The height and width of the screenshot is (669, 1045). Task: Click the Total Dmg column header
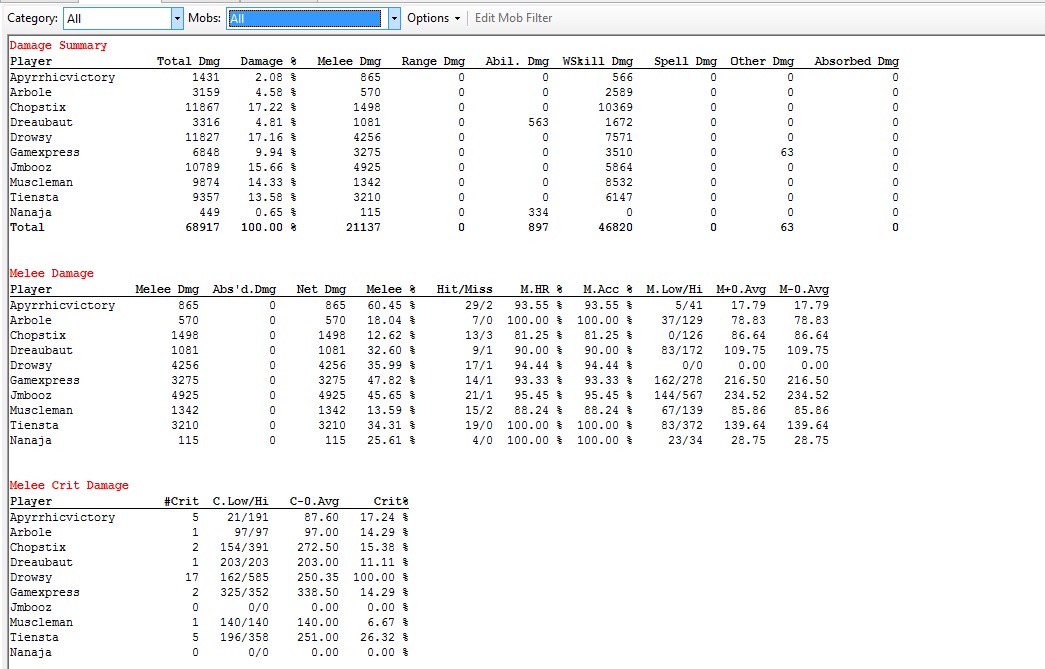188,62
